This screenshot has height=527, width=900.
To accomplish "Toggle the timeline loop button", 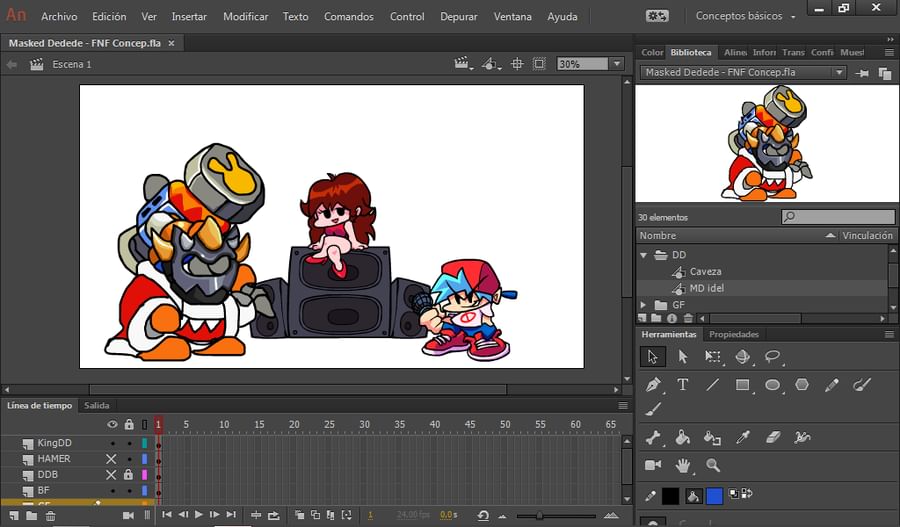I will click(x=274, y=516).
